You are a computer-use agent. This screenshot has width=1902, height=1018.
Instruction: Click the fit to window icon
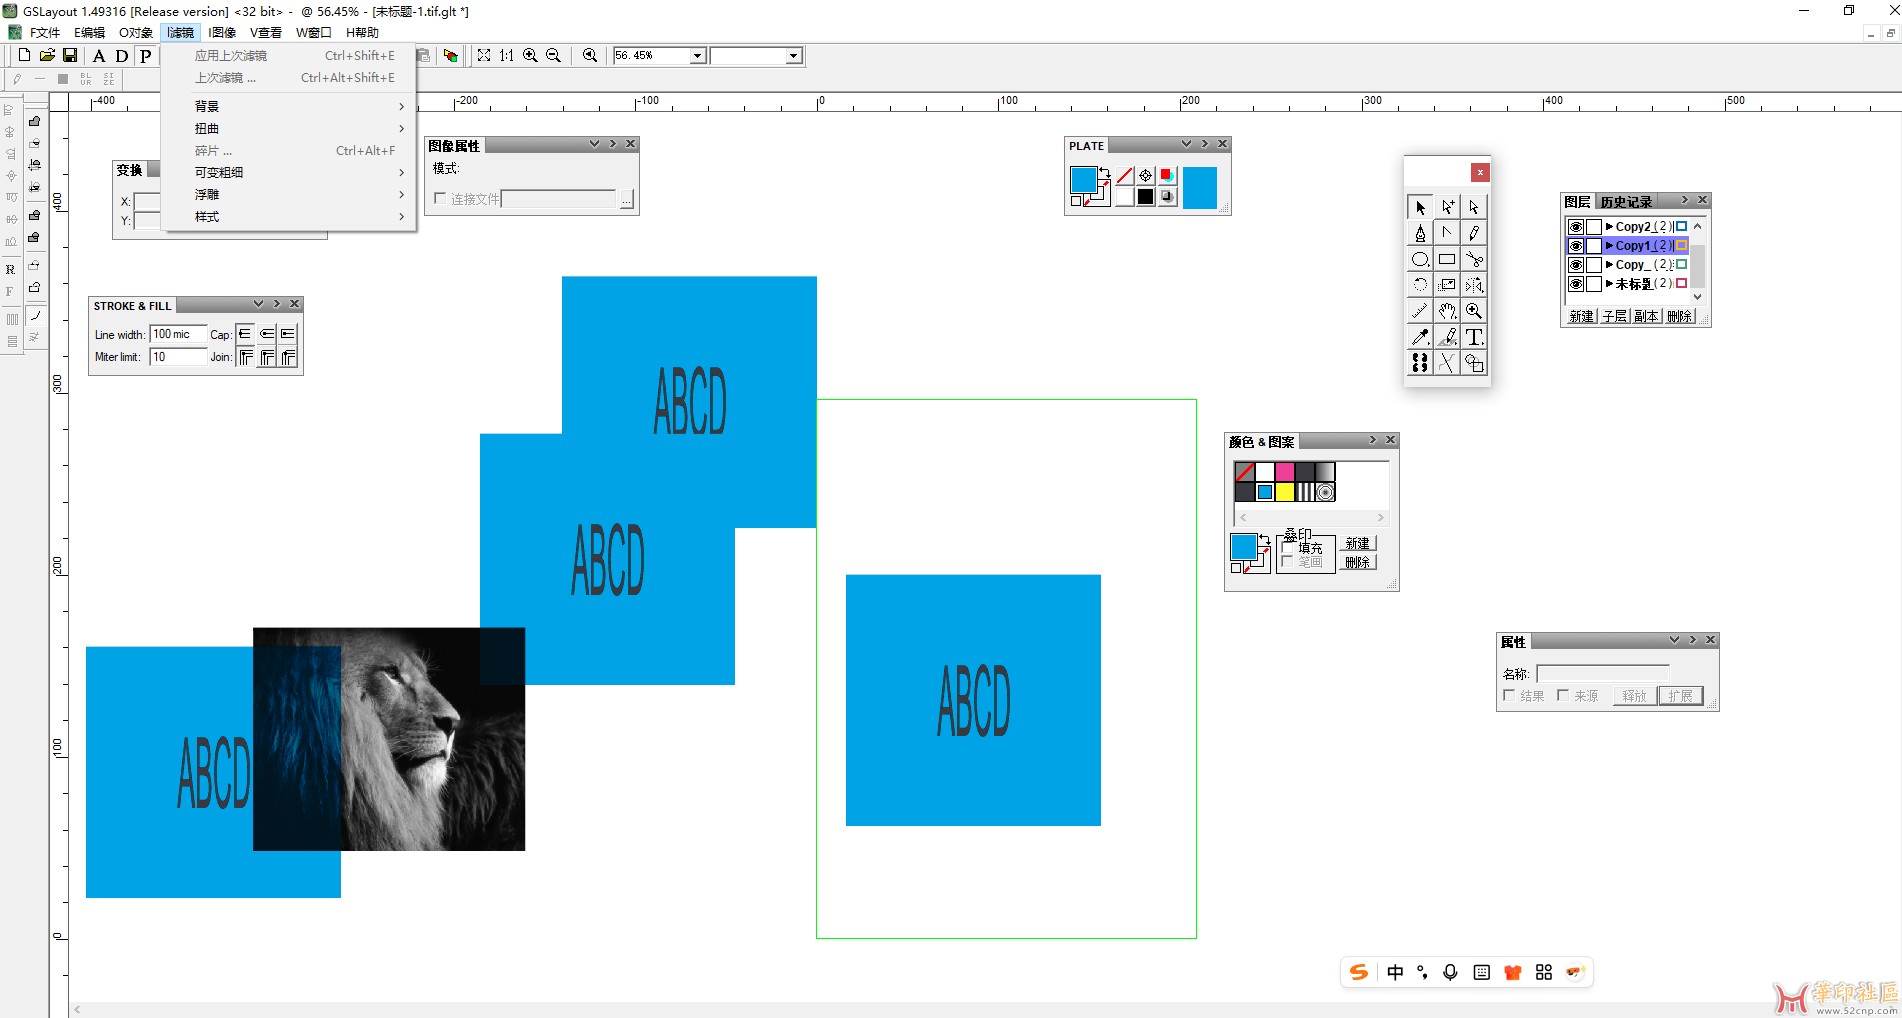[x=484, y=55]
